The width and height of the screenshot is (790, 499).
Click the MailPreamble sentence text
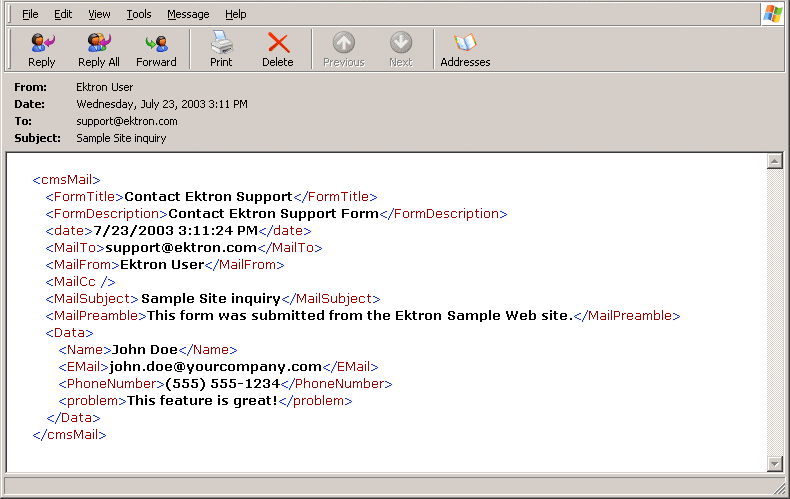coord(360,316)
